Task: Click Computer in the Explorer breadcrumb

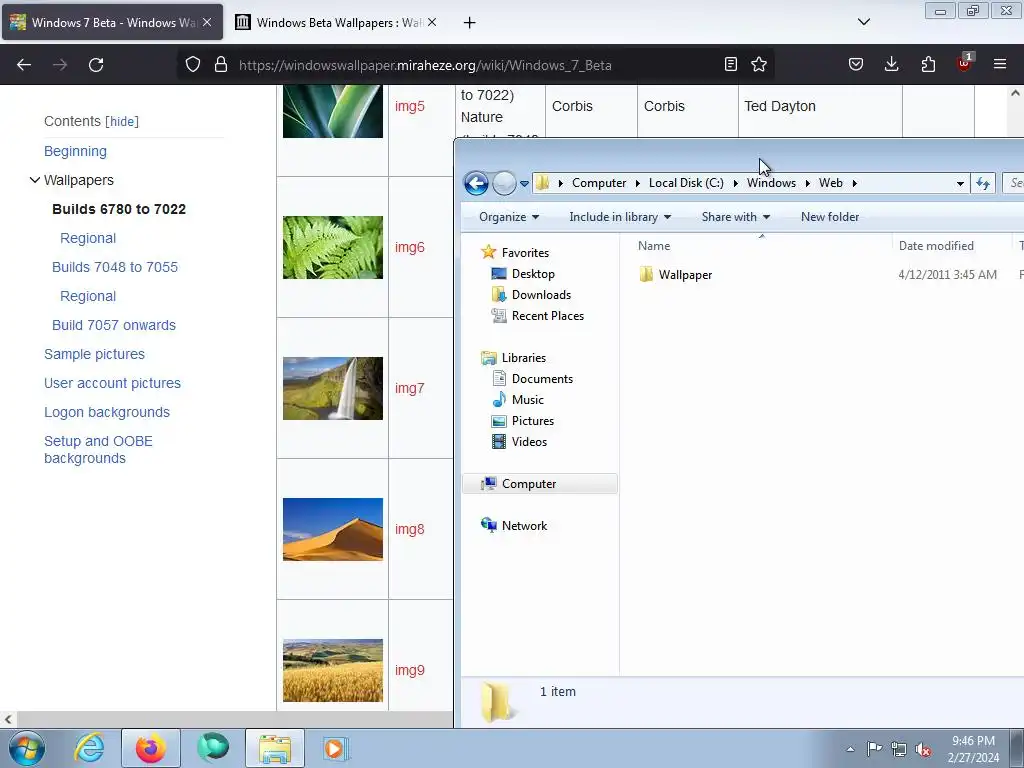Action: coord(599,183)
